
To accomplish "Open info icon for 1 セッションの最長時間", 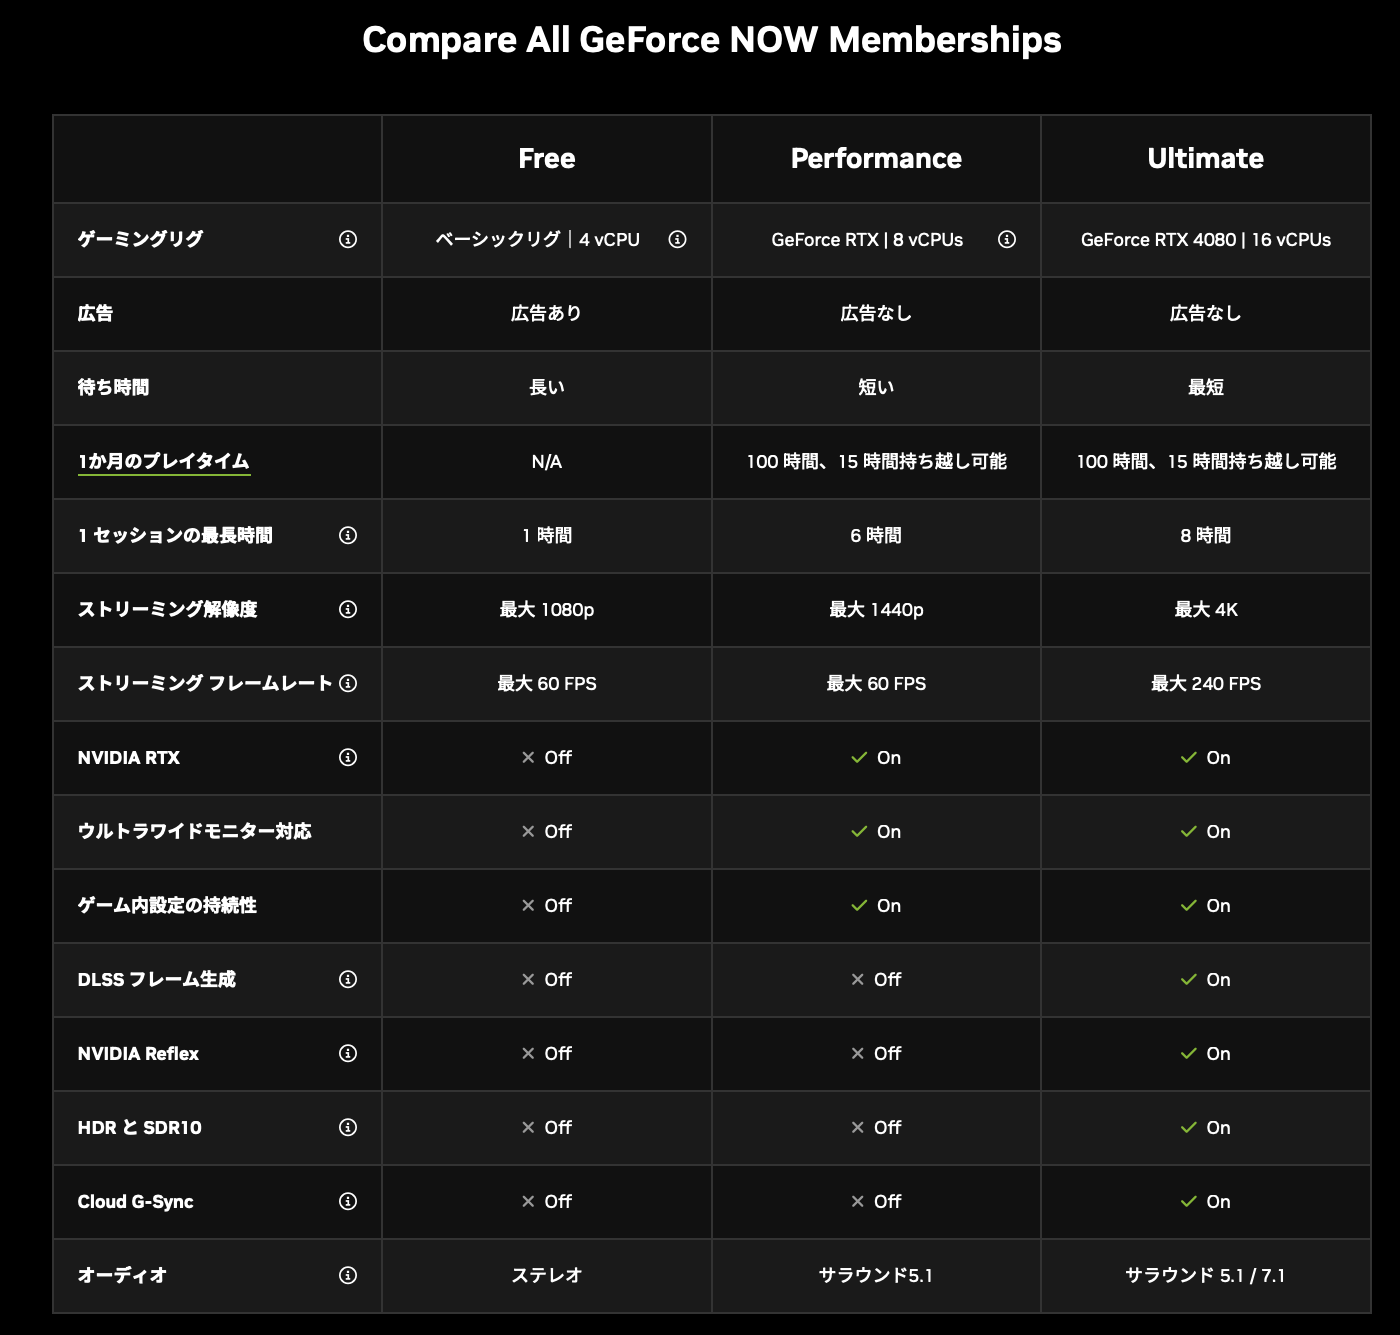I will [348, 535].
